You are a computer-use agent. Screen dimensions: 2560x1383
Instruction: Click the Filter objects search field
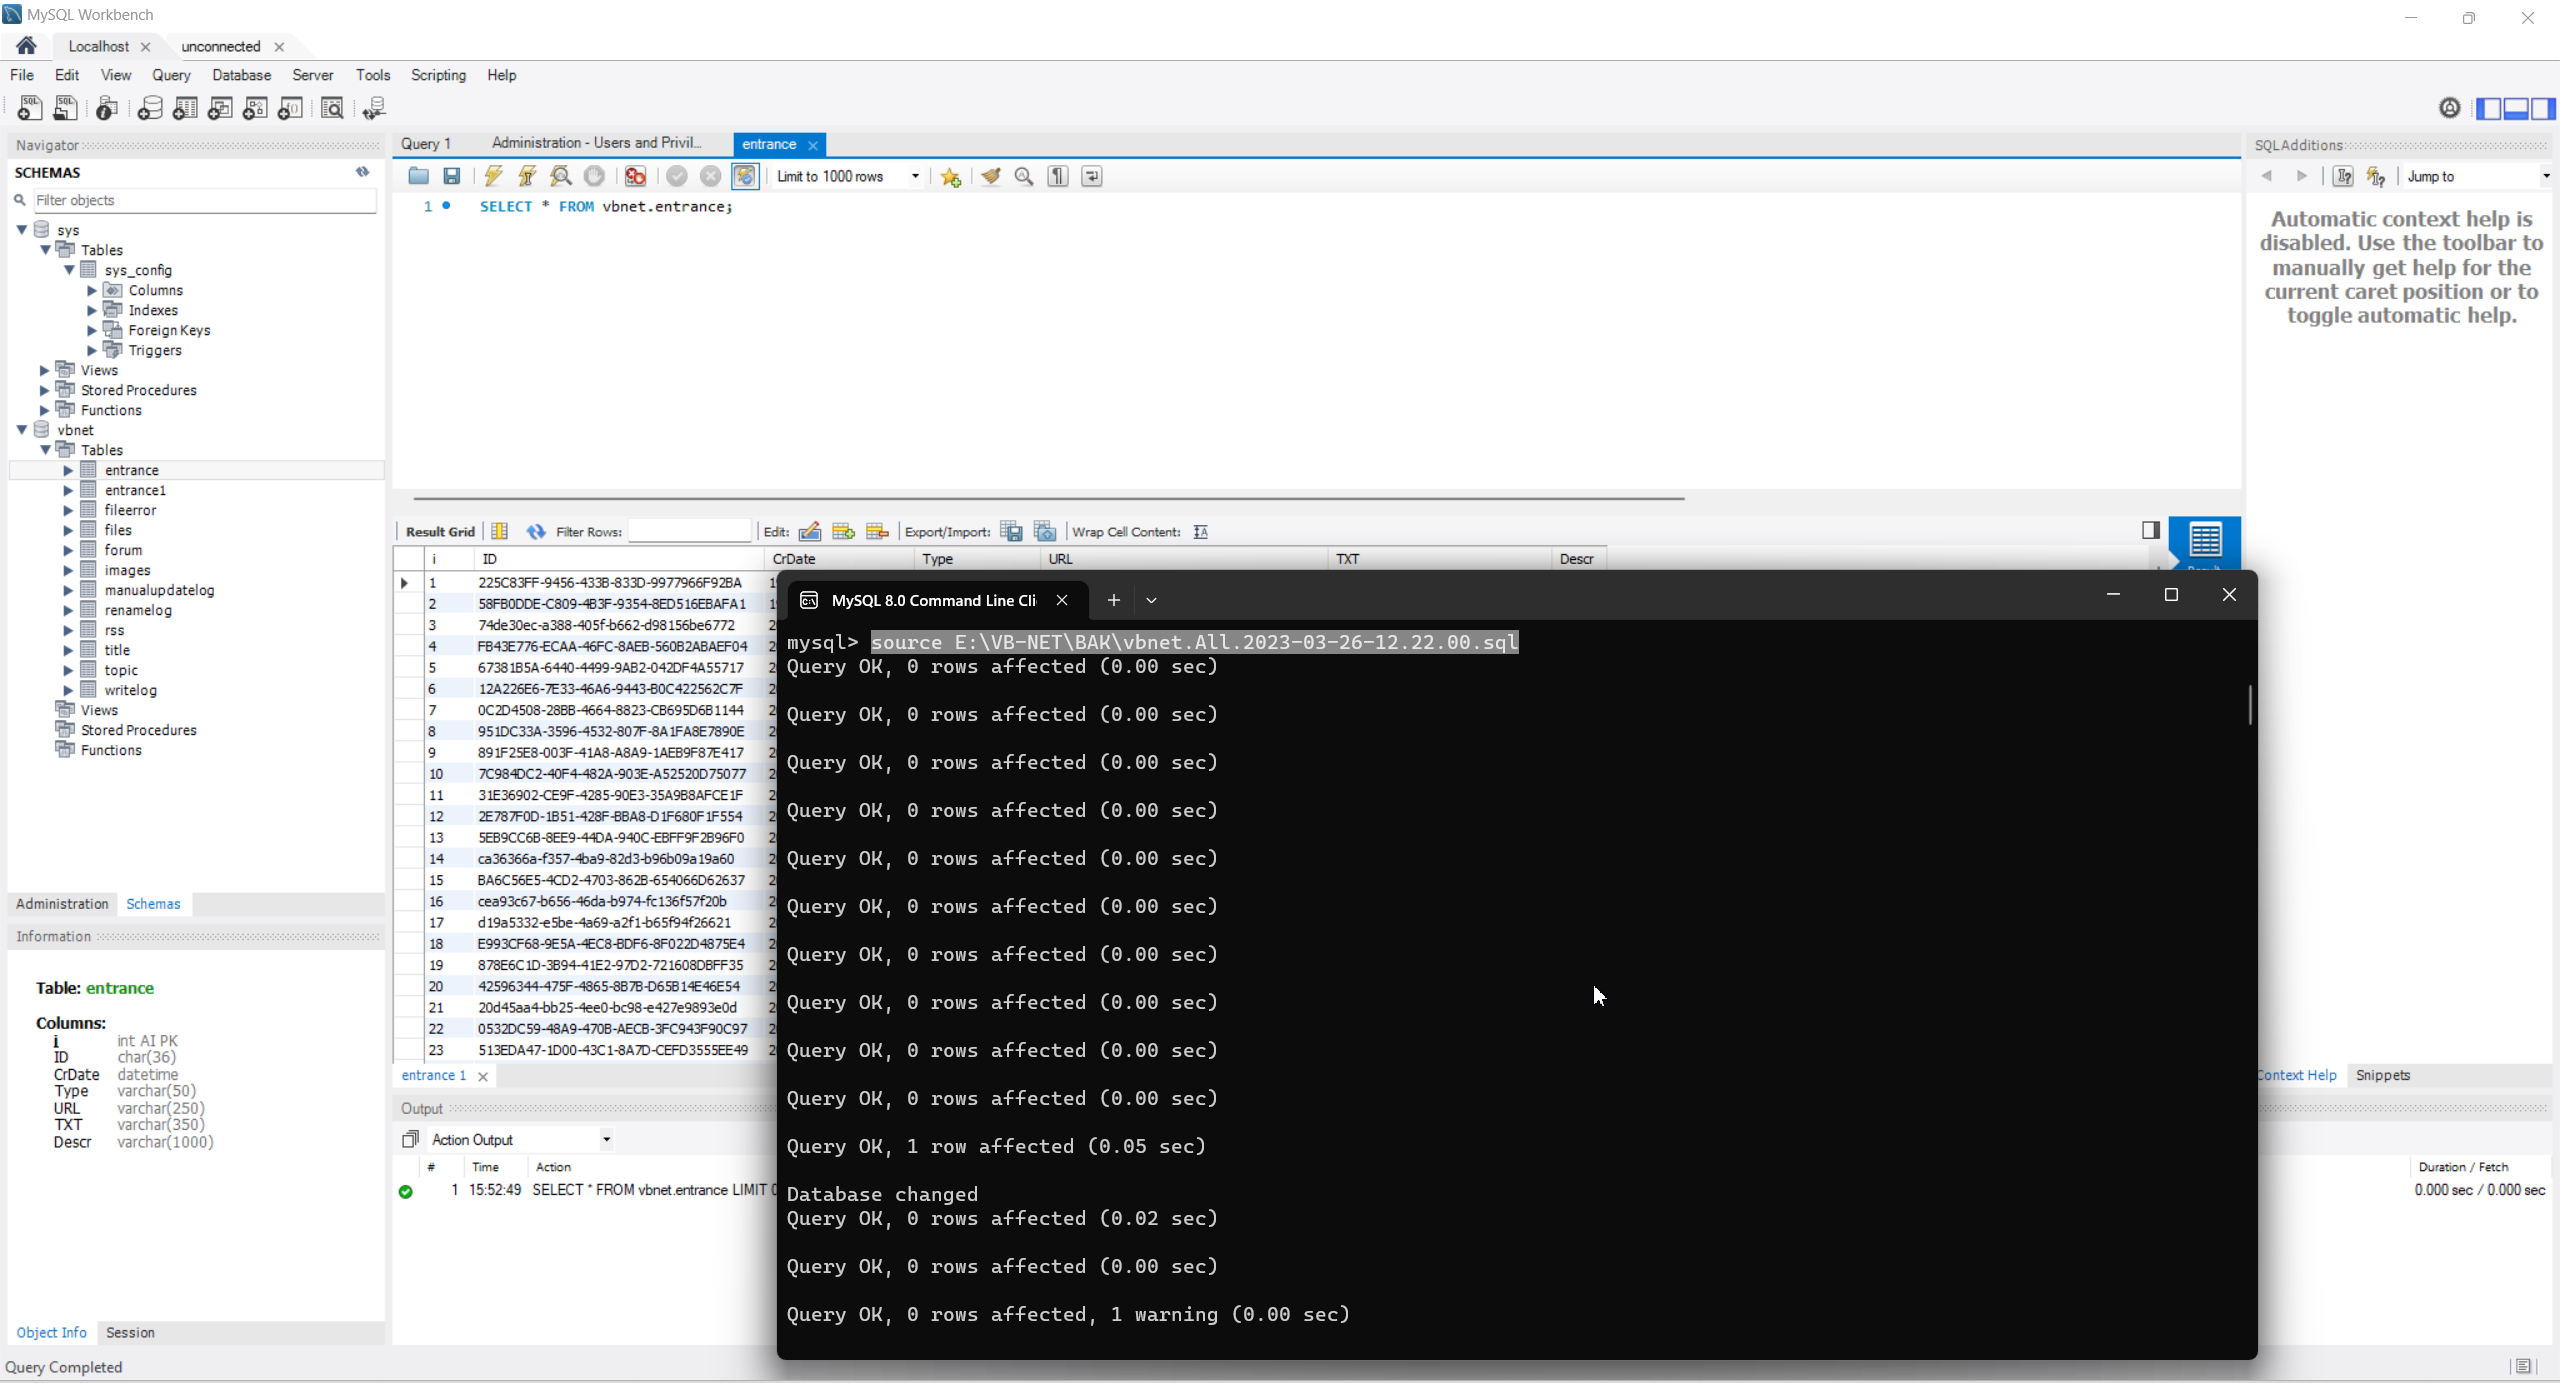click(x=205, y=200)
